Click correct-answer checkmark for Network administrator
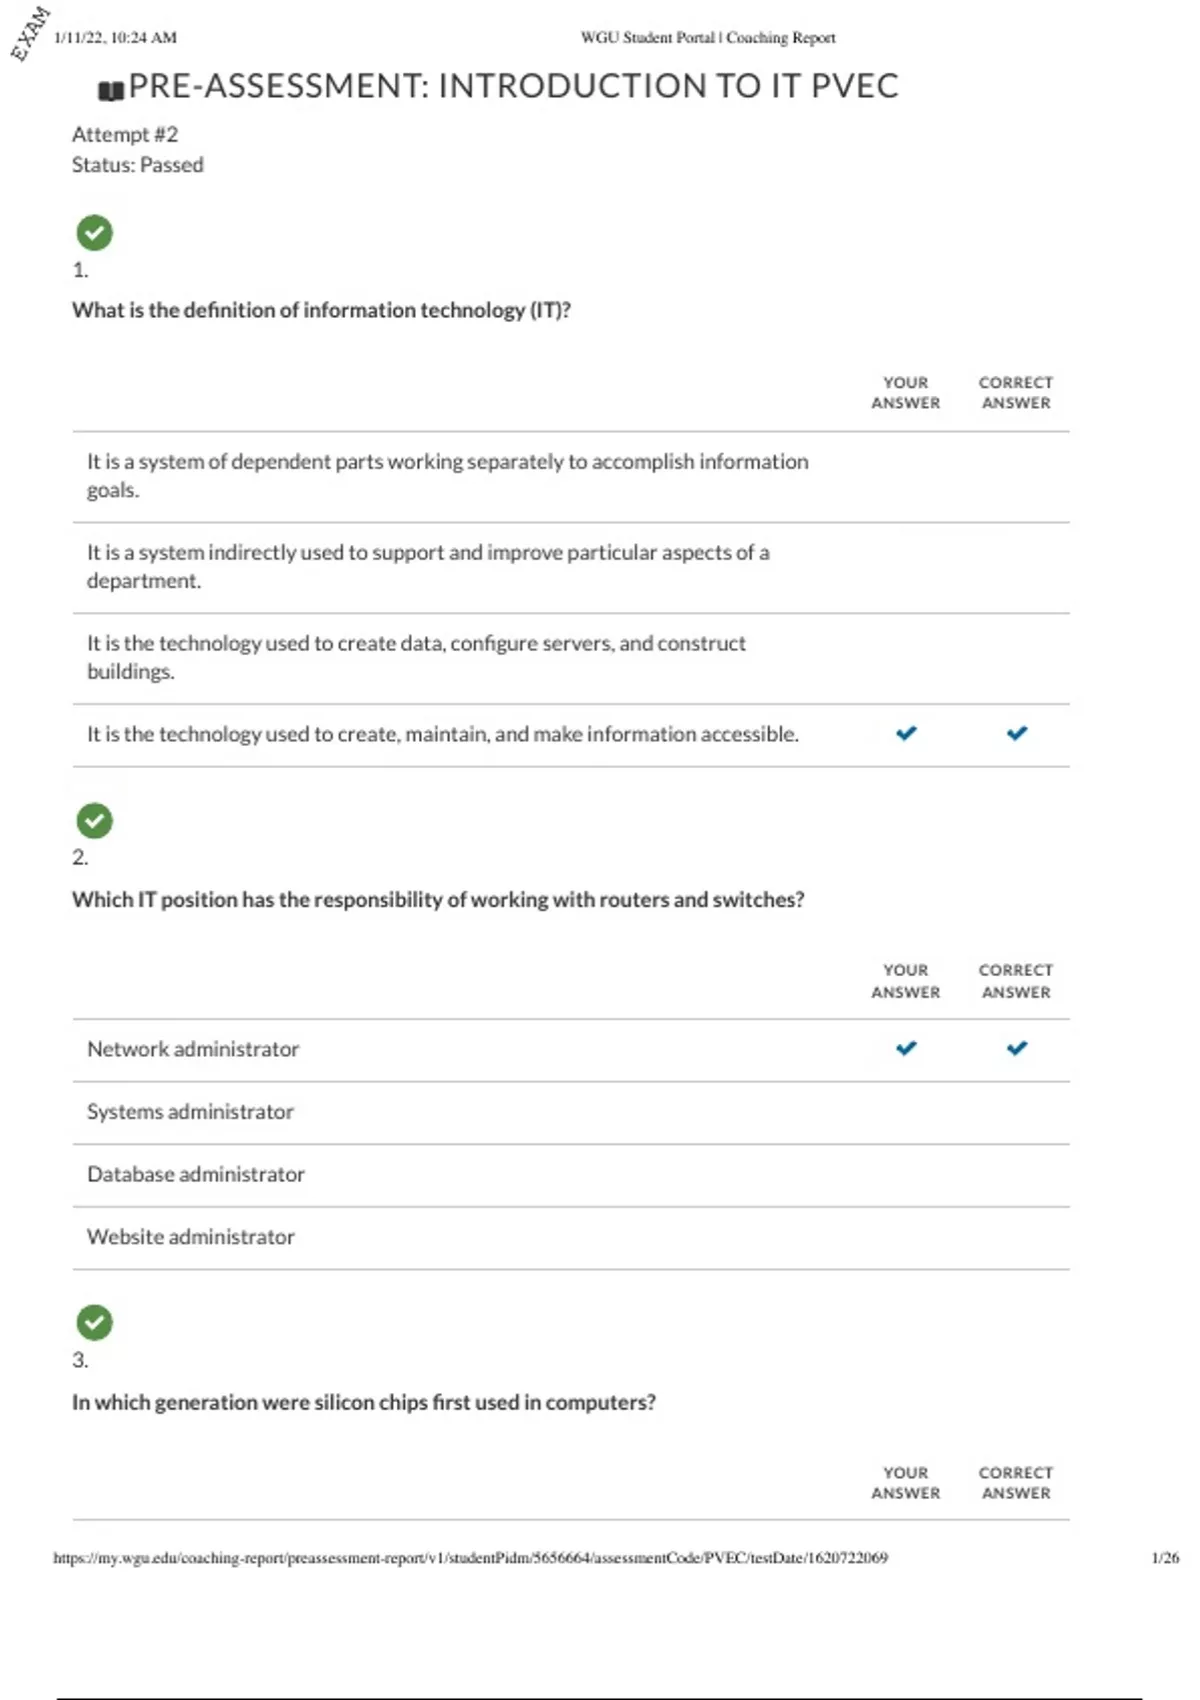Screen dimensions: 1200x1700 pyautogui.click(x=1016, y=1048)
